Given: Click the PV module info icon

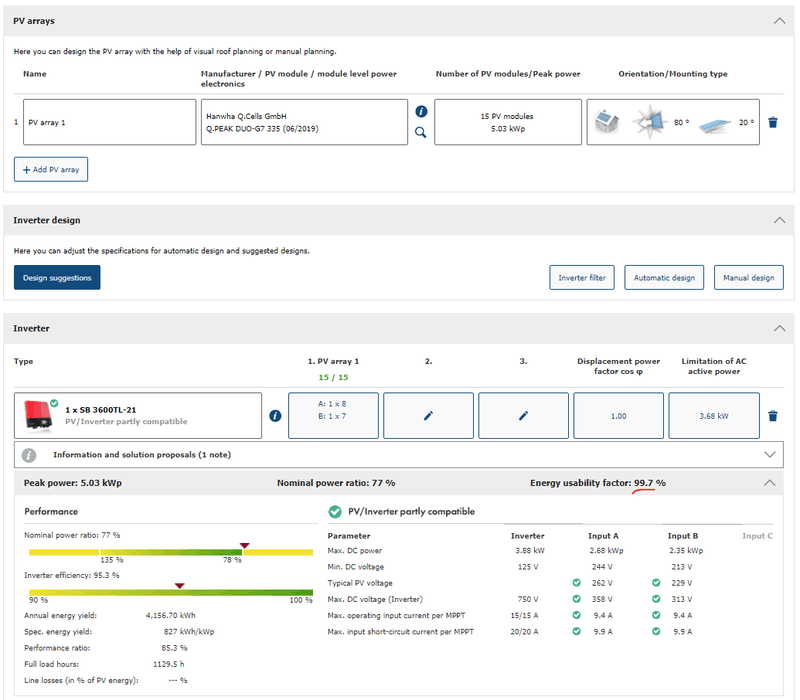Looking at the screenshot, I should point(421,112).
